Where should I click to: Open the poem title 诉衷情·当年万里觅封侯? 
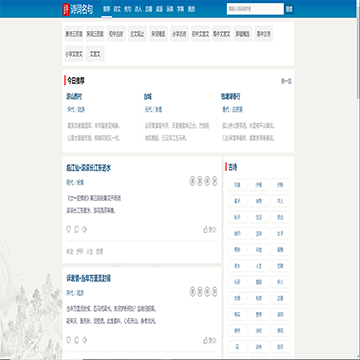tap(88, 279)
